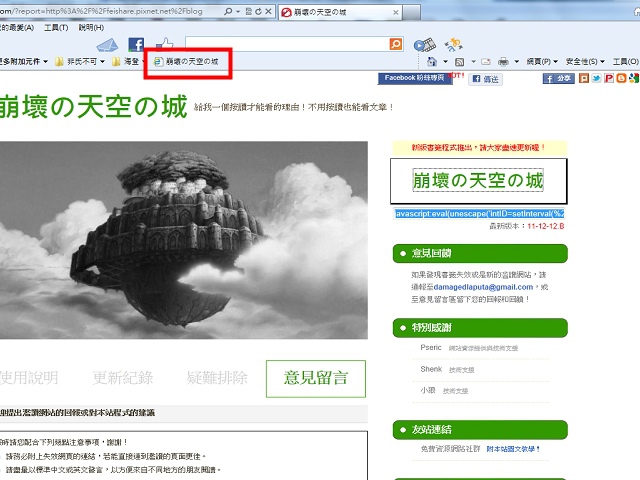640x480 pixels.
Task: Click the 友站連結 section header
Action: point(480,430)
